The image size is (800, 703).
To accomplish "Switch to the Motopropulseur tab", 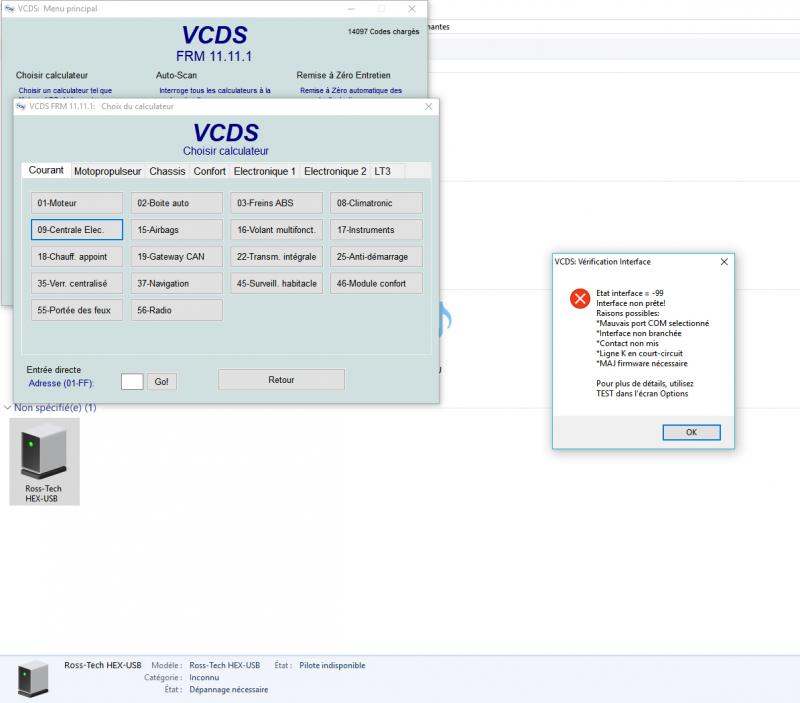I will click(108, 171).
